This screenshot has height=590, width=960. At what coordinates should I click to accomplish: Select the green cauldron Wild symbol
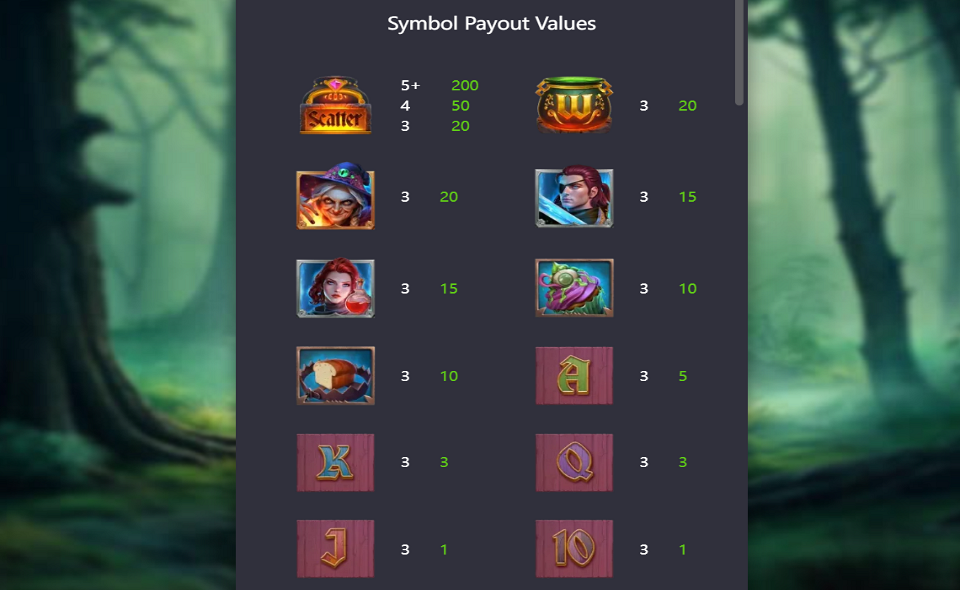(x=574, y=105)
